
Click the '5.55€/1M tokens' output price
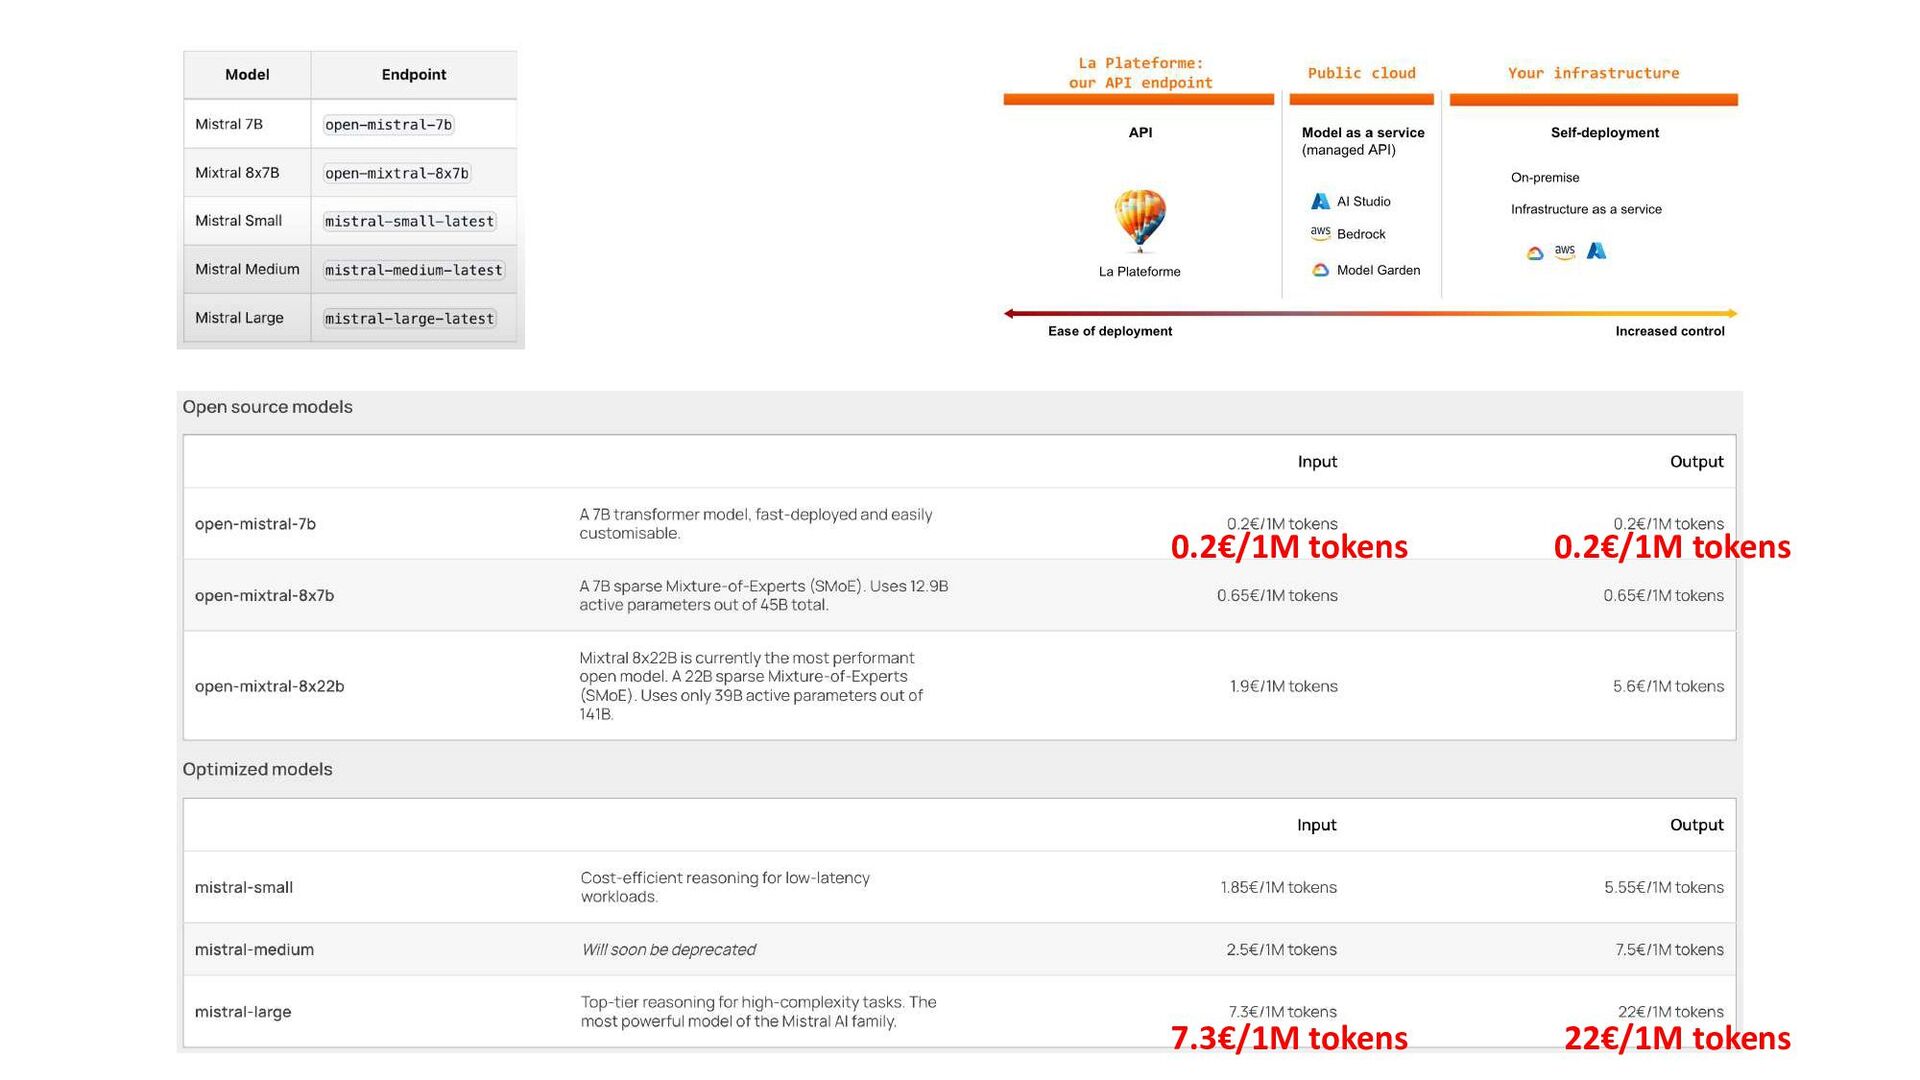coord(1664,887)
